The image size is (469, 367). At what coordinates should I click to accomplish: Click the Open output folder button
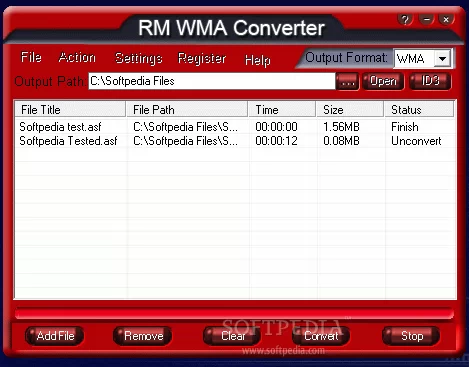point(383,81)
